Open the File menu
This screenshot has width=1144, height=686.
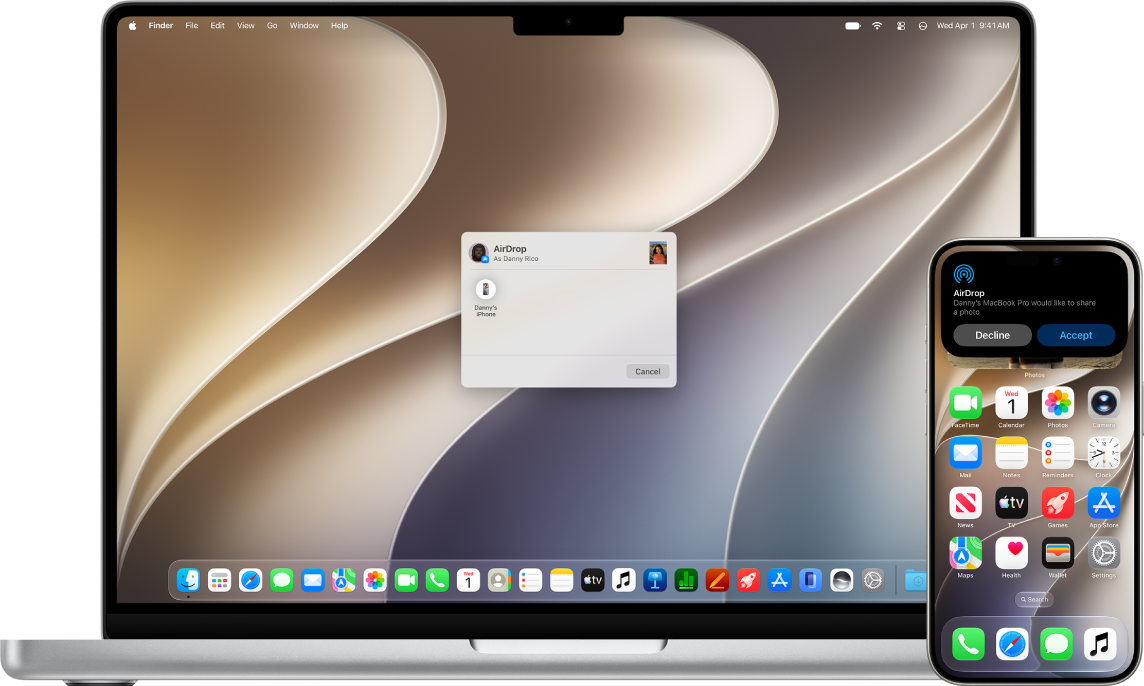(192, 26)
